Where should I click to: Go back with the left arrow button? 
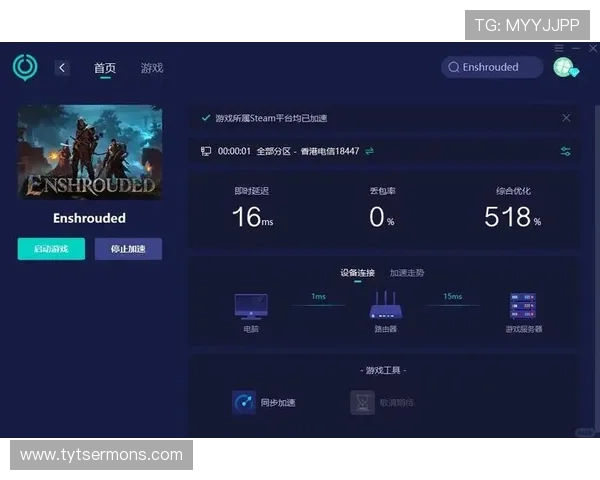[x=62, y=67]
